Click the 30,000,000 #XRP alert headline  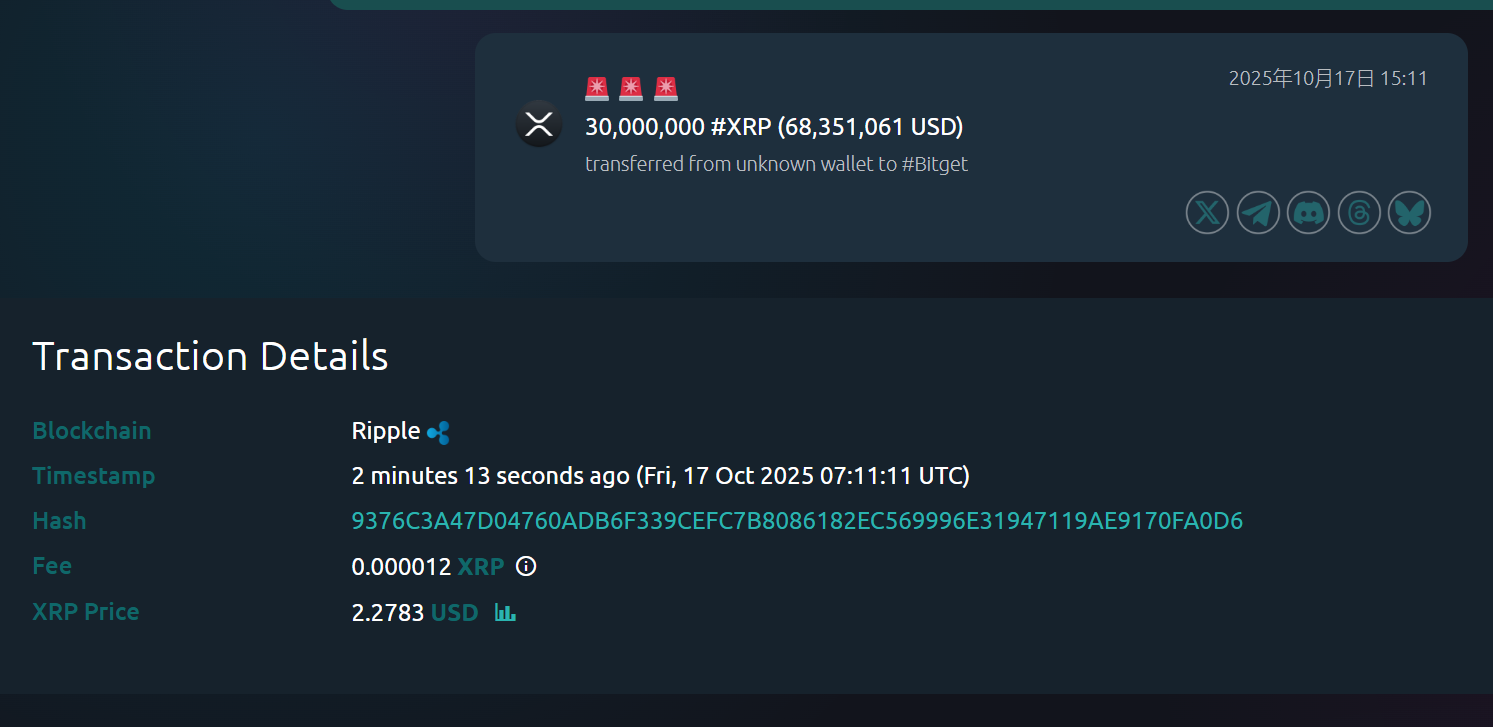(x=773, y=127)
